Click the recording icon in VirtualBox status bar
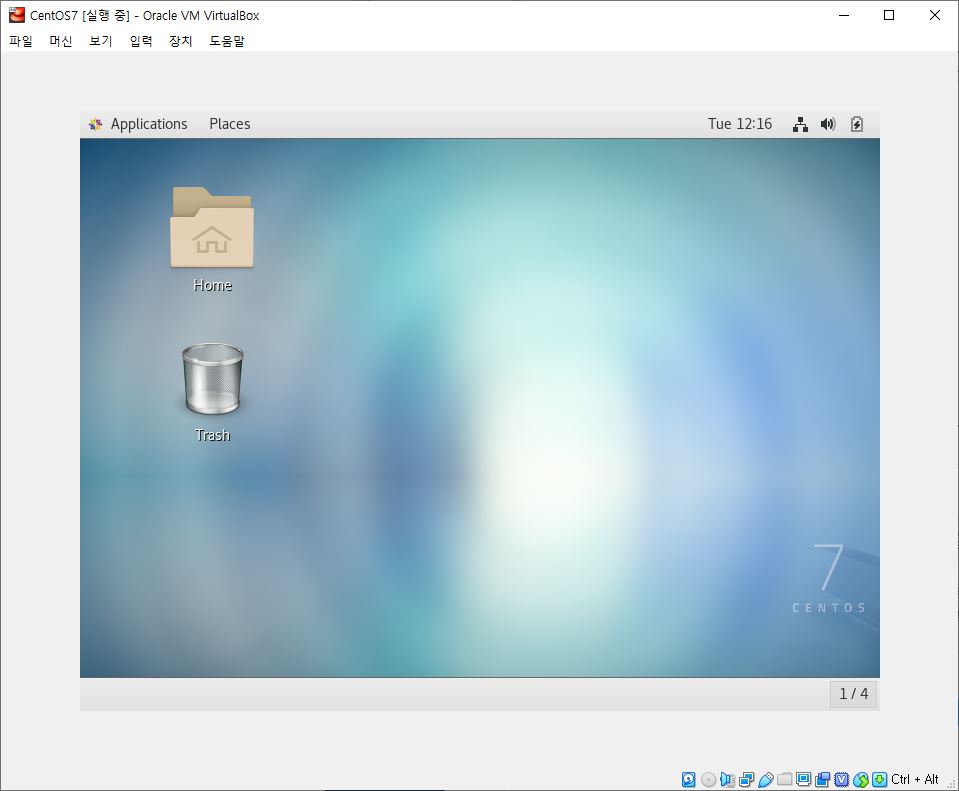This screenshot has width=959, height=791. point(823,779)
